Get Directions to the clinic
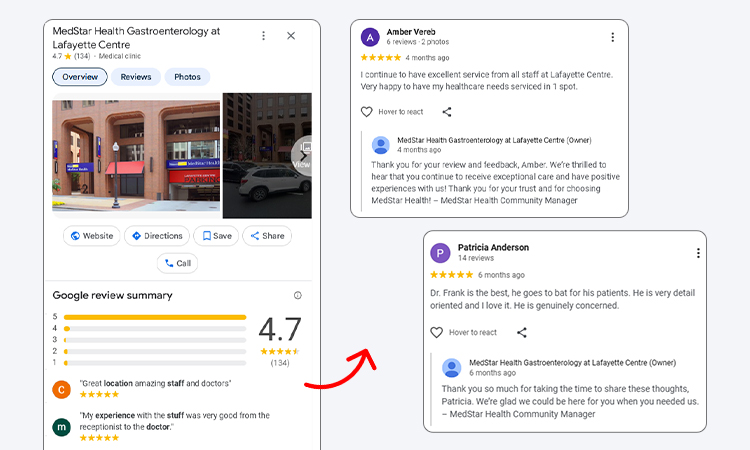The image size is (750, 450). pyautogui.click(x=157, y=236)
